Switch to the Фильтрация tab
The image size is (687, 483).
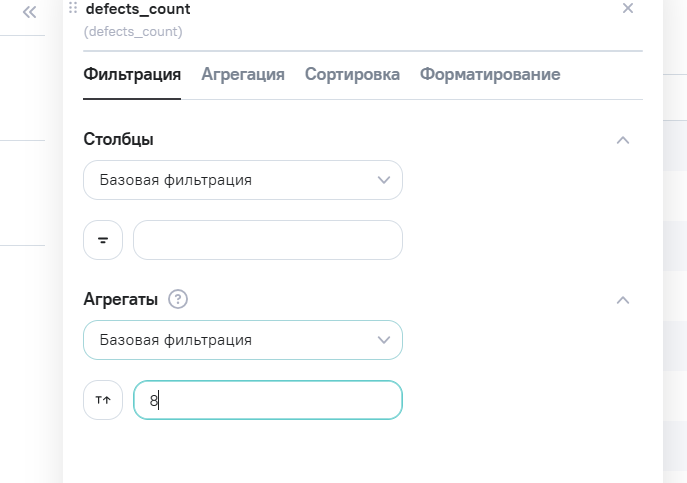(x=132, y=75)
